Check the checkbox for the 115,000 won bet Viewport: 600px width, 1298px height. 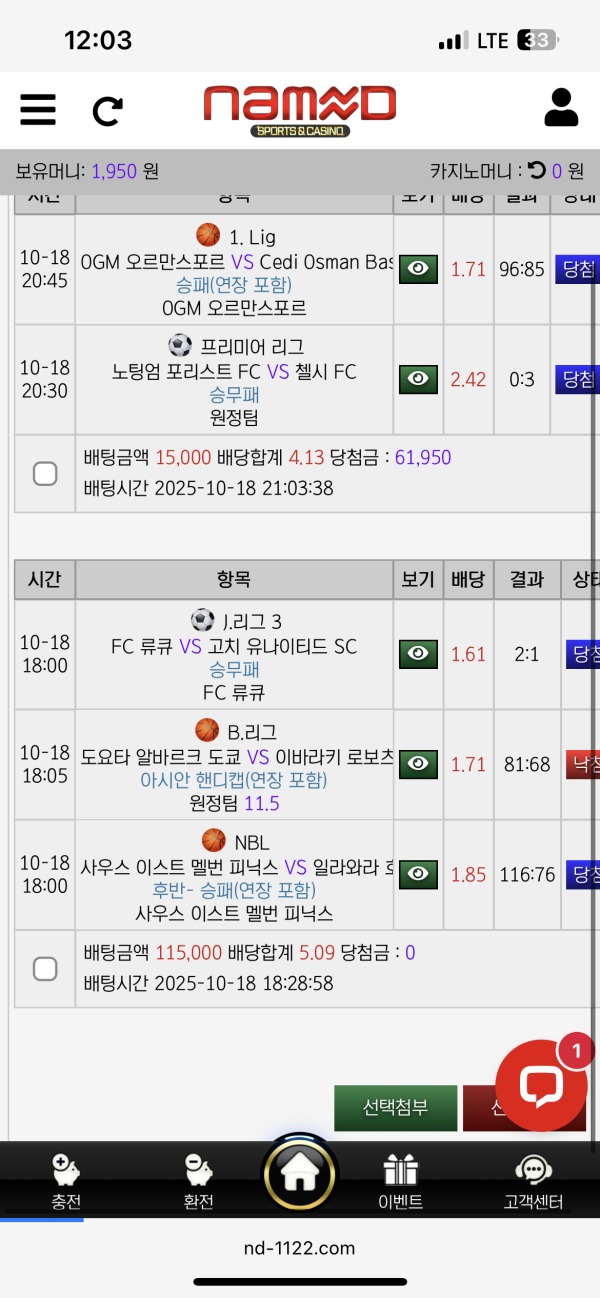pyautogui.click(x=44, y=967)
